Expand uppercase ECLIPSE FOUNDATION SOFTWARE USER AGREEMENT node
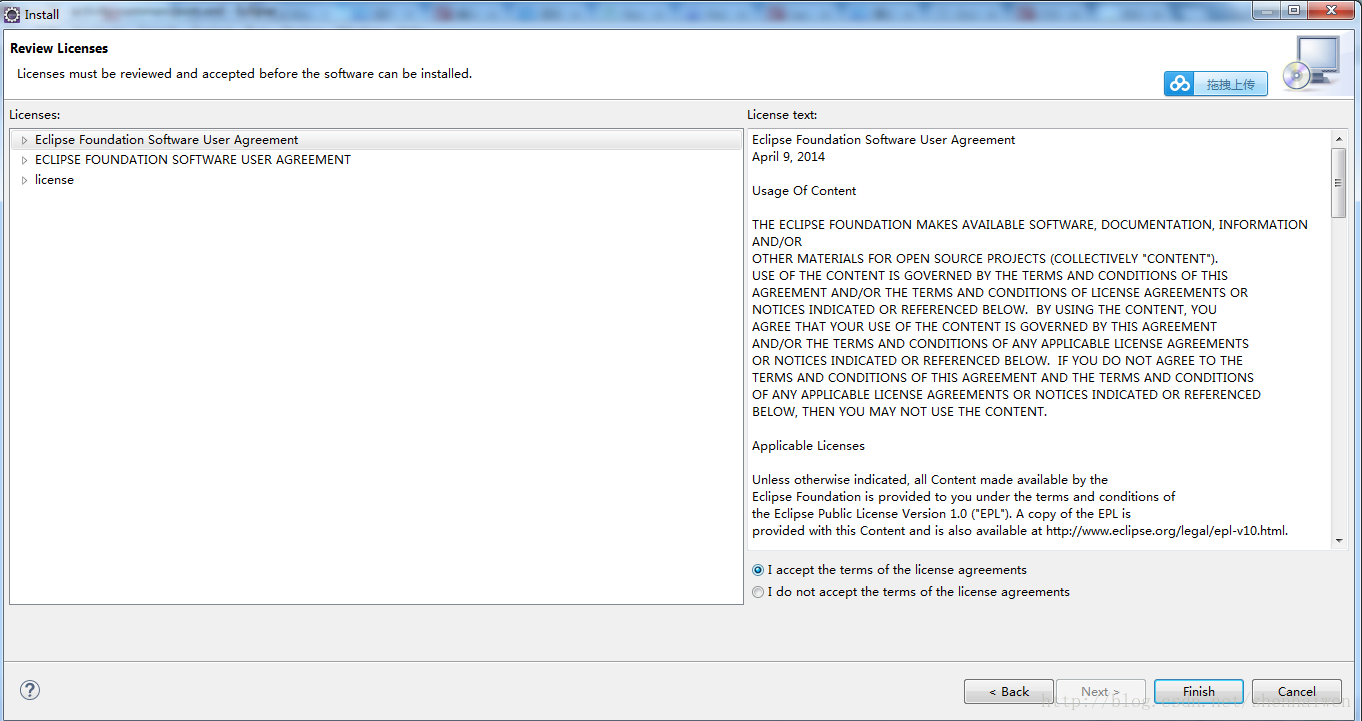 point(24,160)
